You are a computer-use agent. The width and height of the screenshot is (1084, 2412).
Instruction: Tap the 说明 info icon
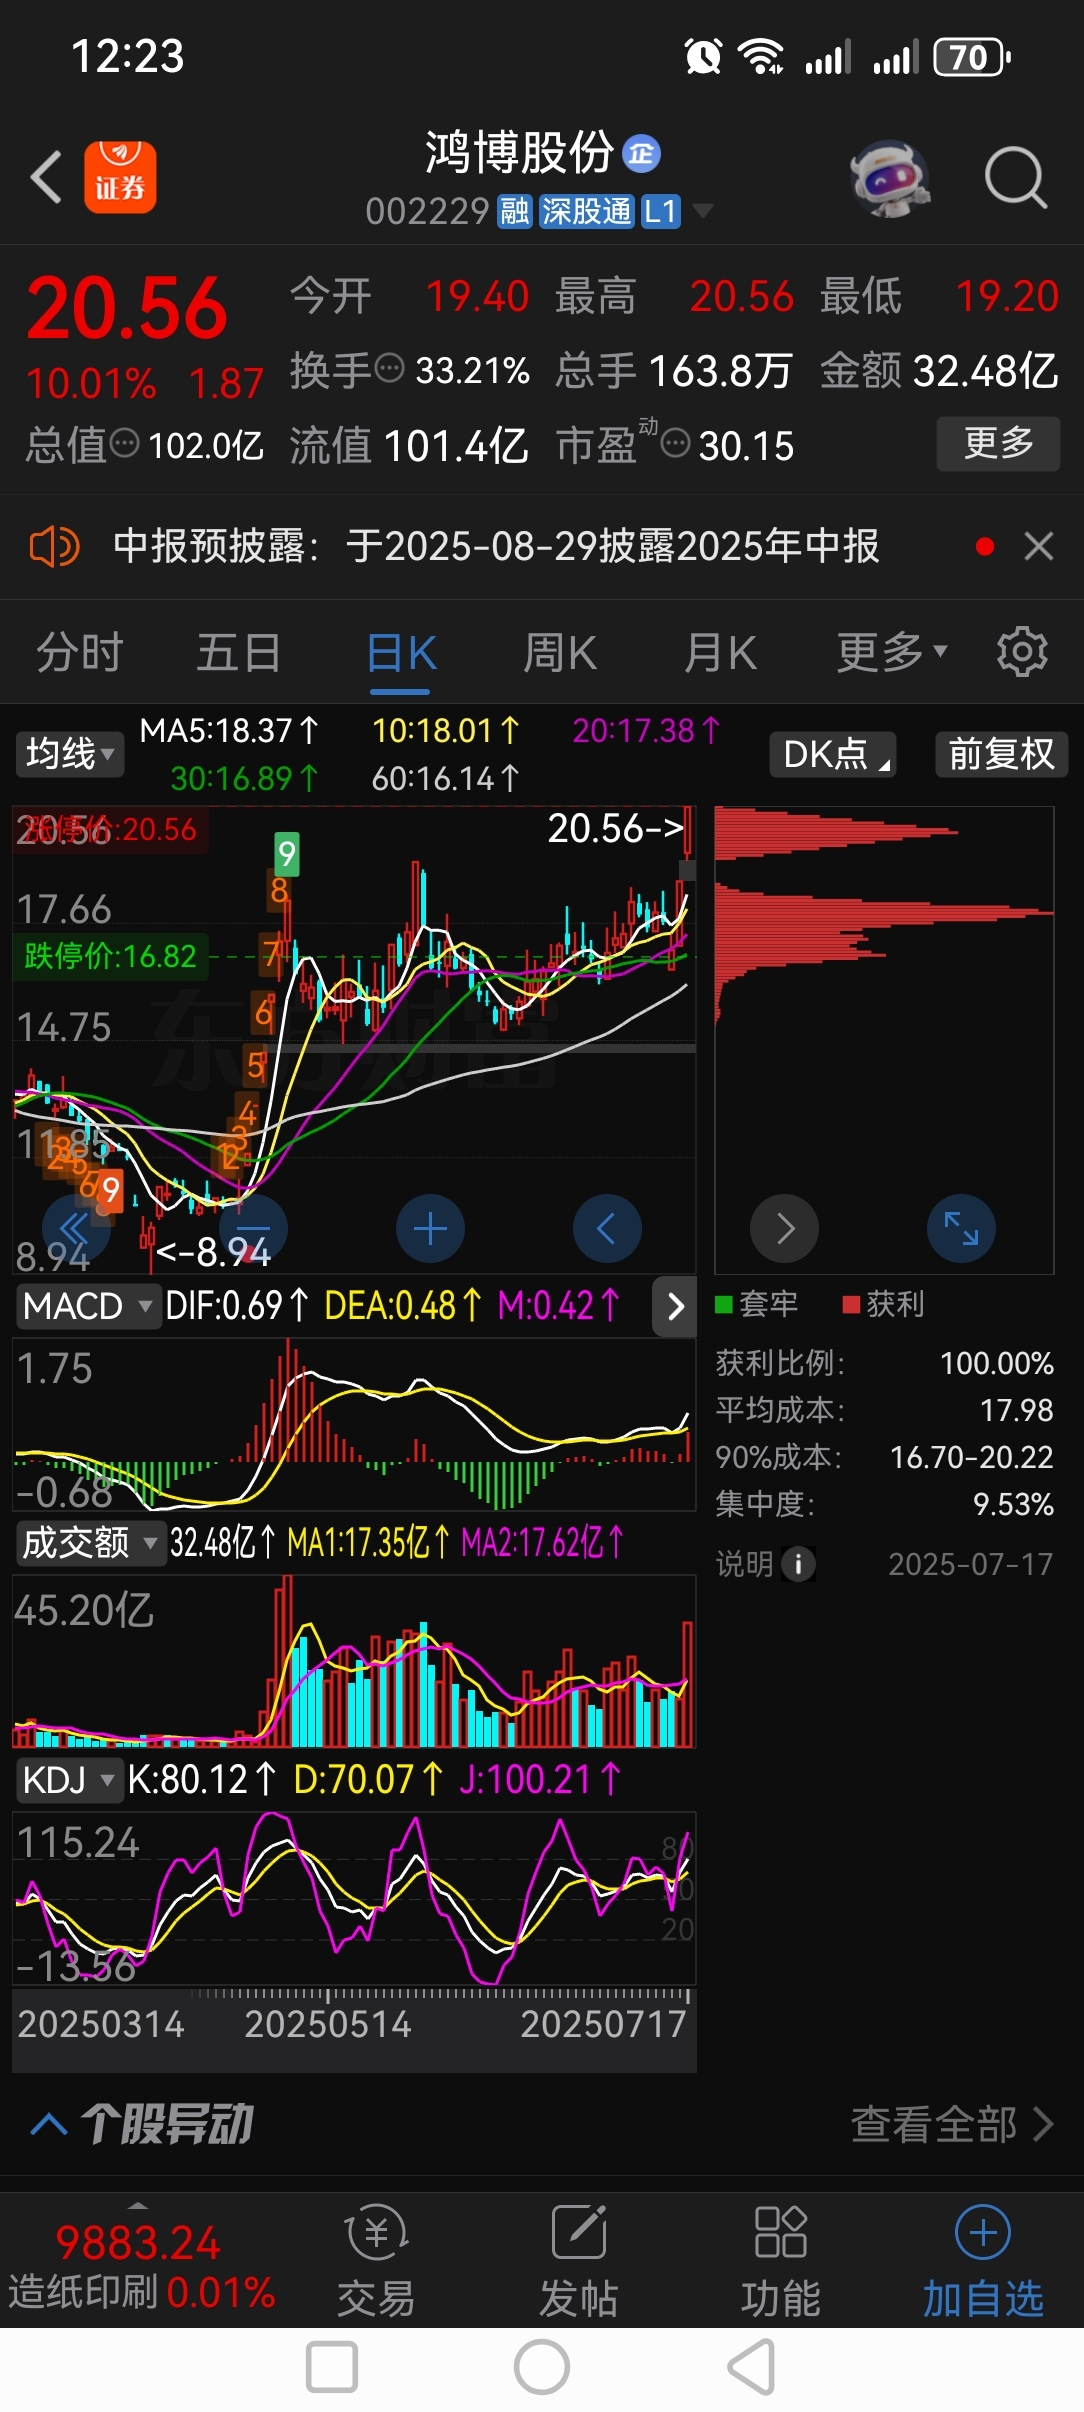pyautogui.click(x=798, y=1564)
